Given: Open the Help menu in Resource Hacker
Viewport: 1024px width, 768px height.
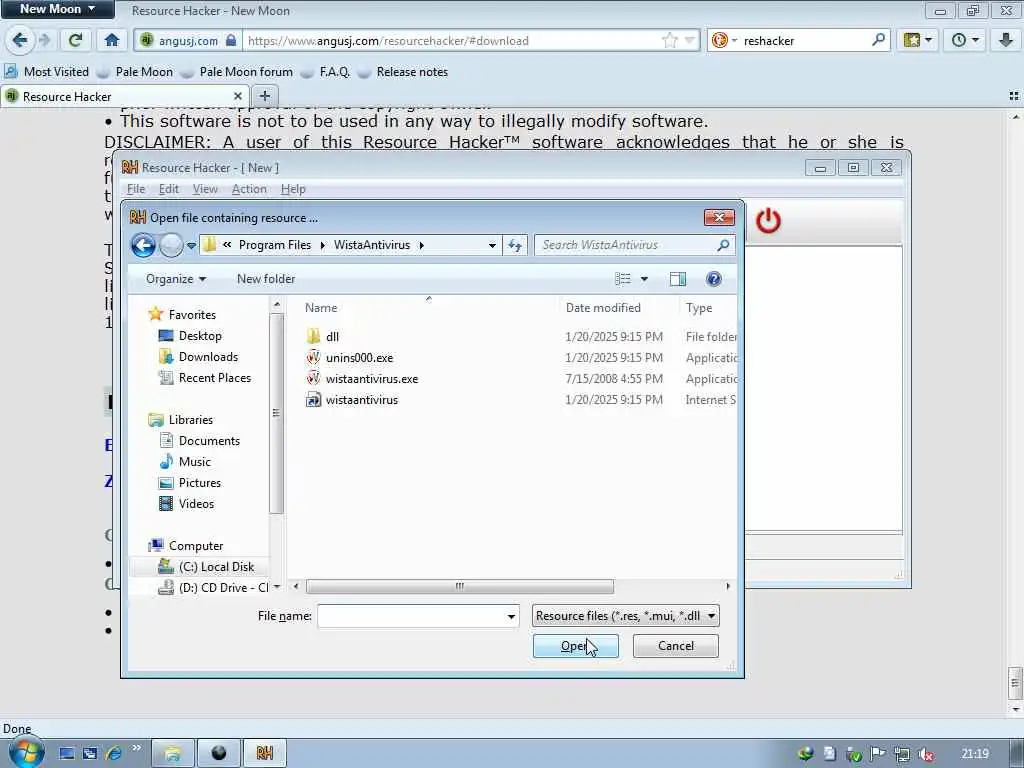Looking at the screenshot, I should pyautogui.click(x=293, y=189).
